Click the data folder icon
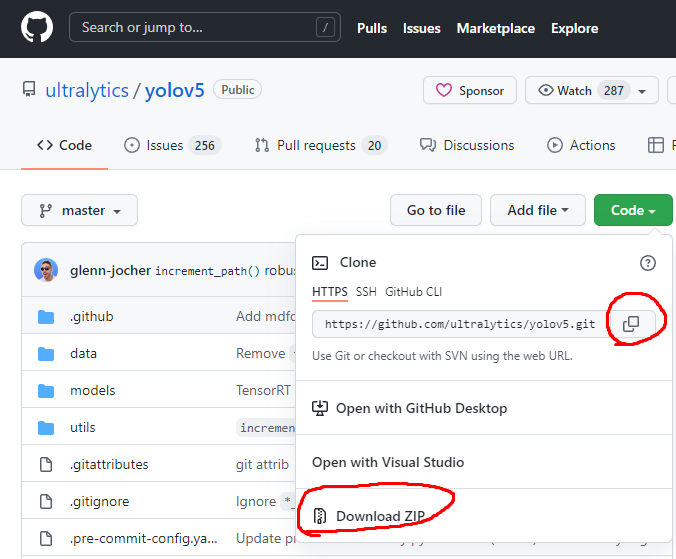Image resolution: width=676 pixels, height=559 pixels. [46, 354]
